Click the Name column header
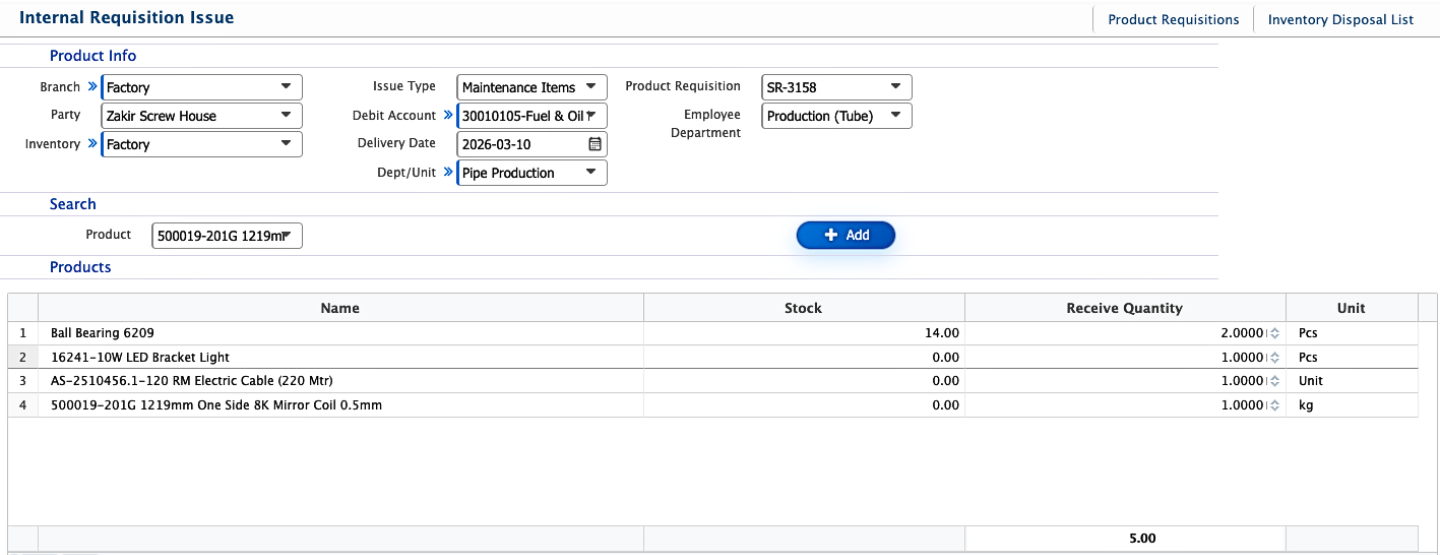Viewport: 1440px width, 555px height. (x=340, y=308)
